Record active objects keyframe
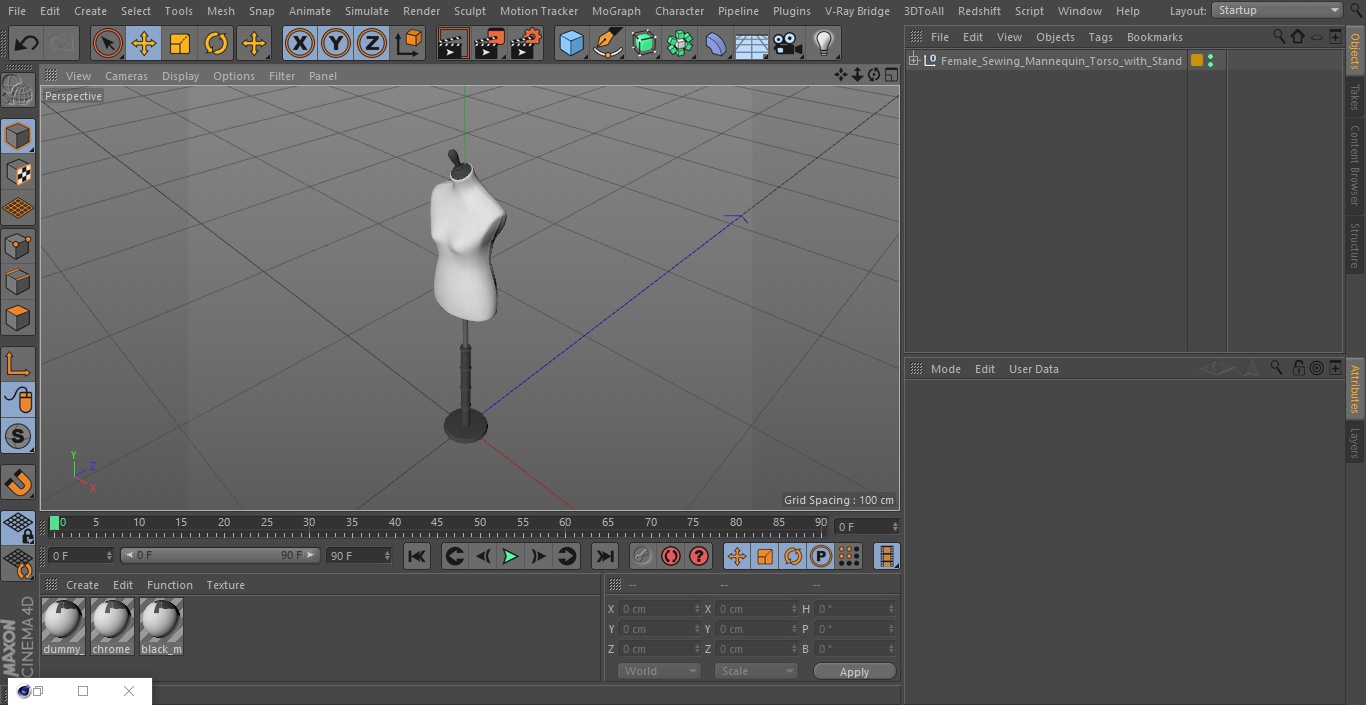1366x705 pixels. pos(643,556)
